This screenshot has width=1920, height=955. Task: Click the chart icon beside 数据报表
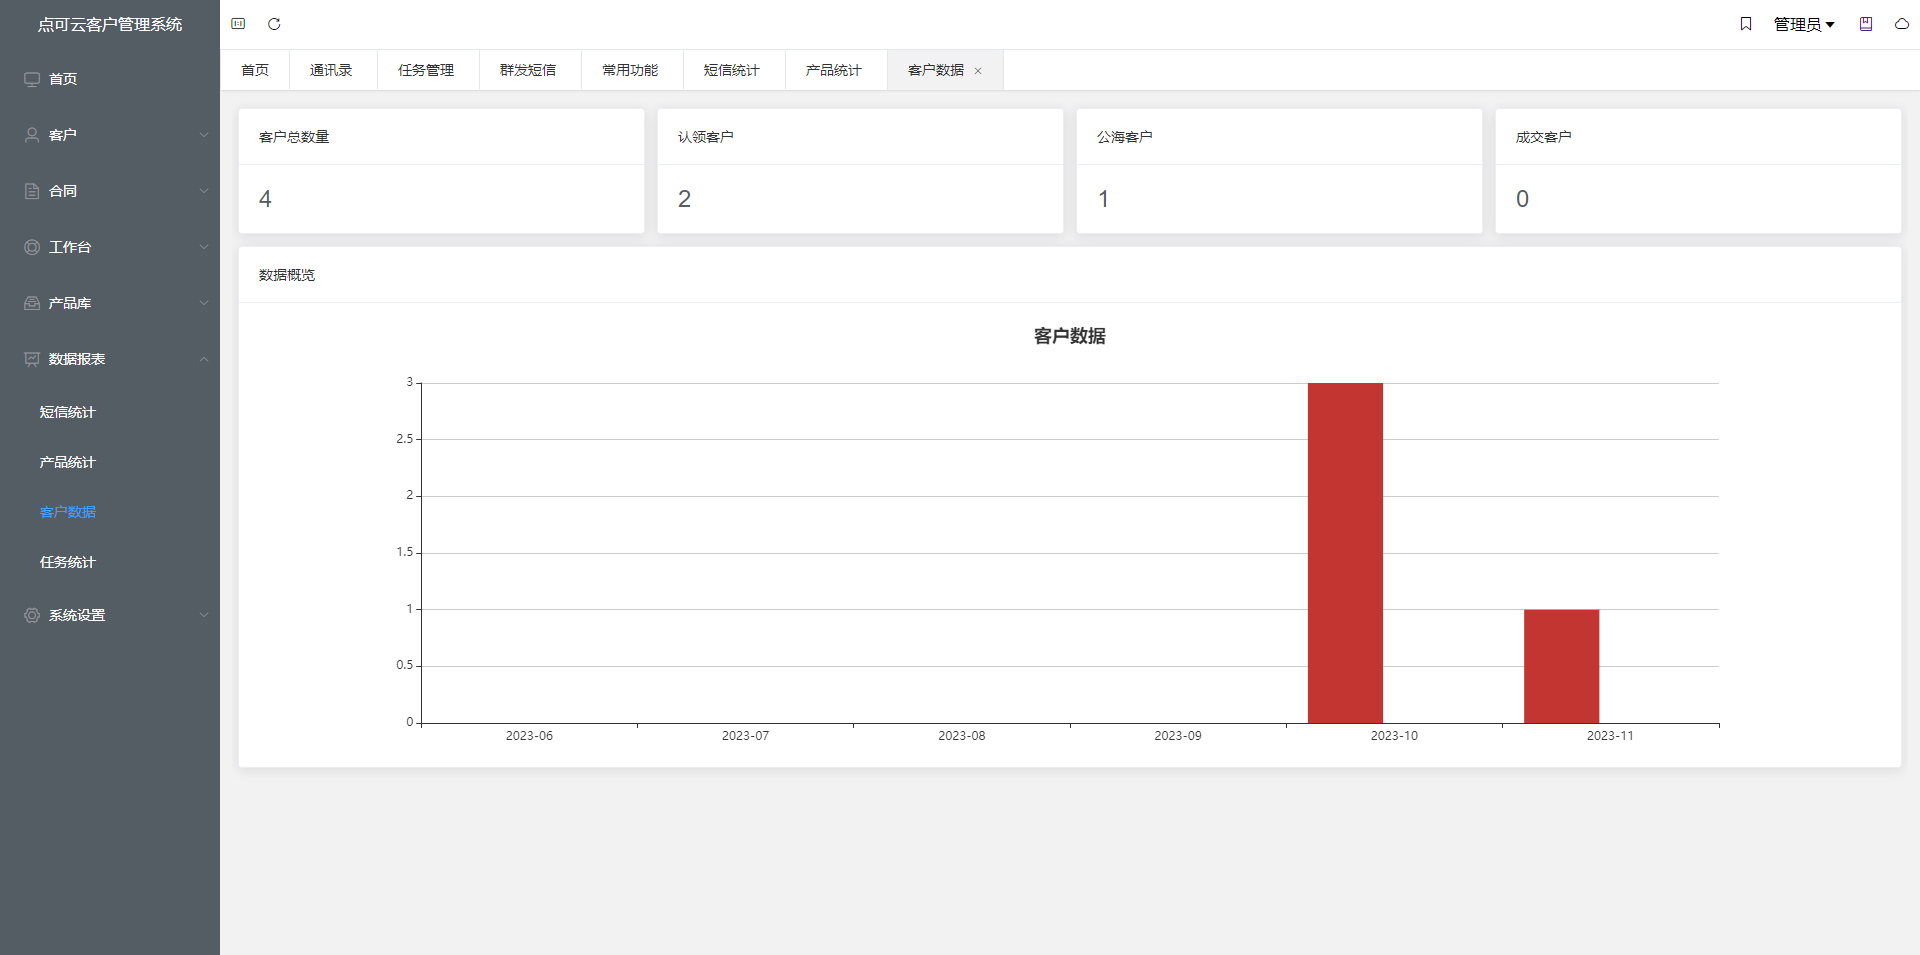pos(32,359)
